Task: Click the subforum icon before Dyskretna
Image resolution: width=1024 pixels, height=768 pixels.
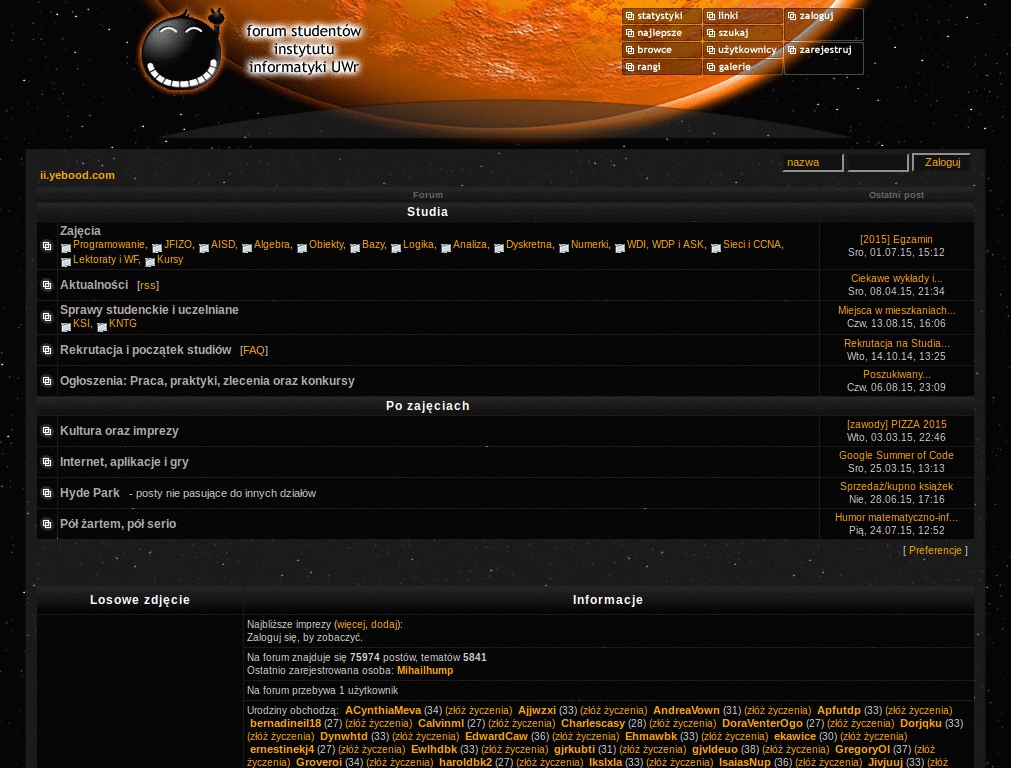Action: pyautogui.click(x=499, y=248)
